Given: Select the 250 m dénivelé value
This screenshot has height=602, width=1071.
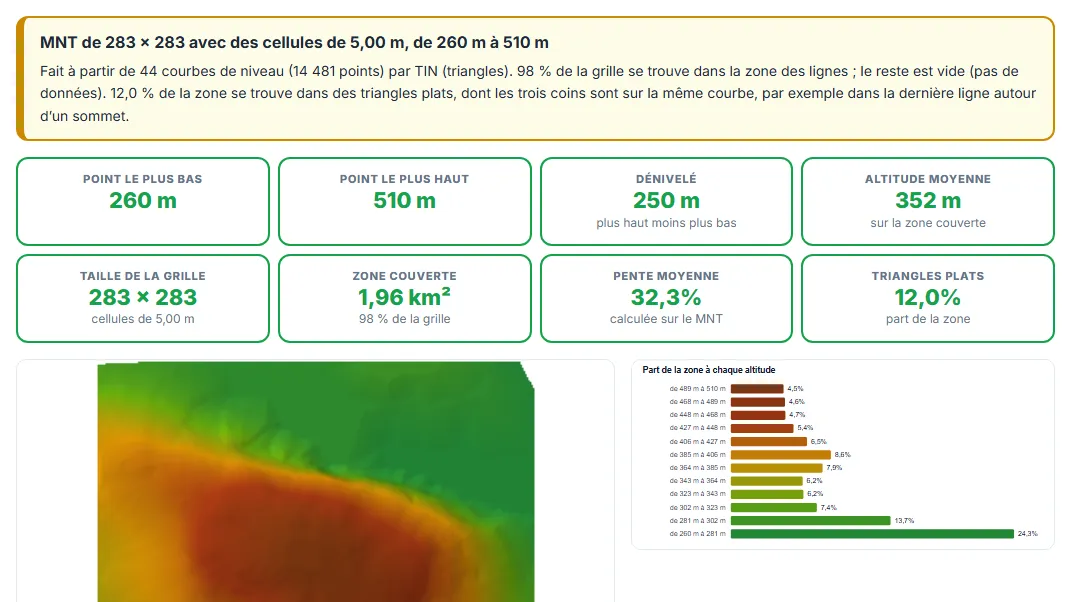Looking at the screenshot, I should (666, 201).
